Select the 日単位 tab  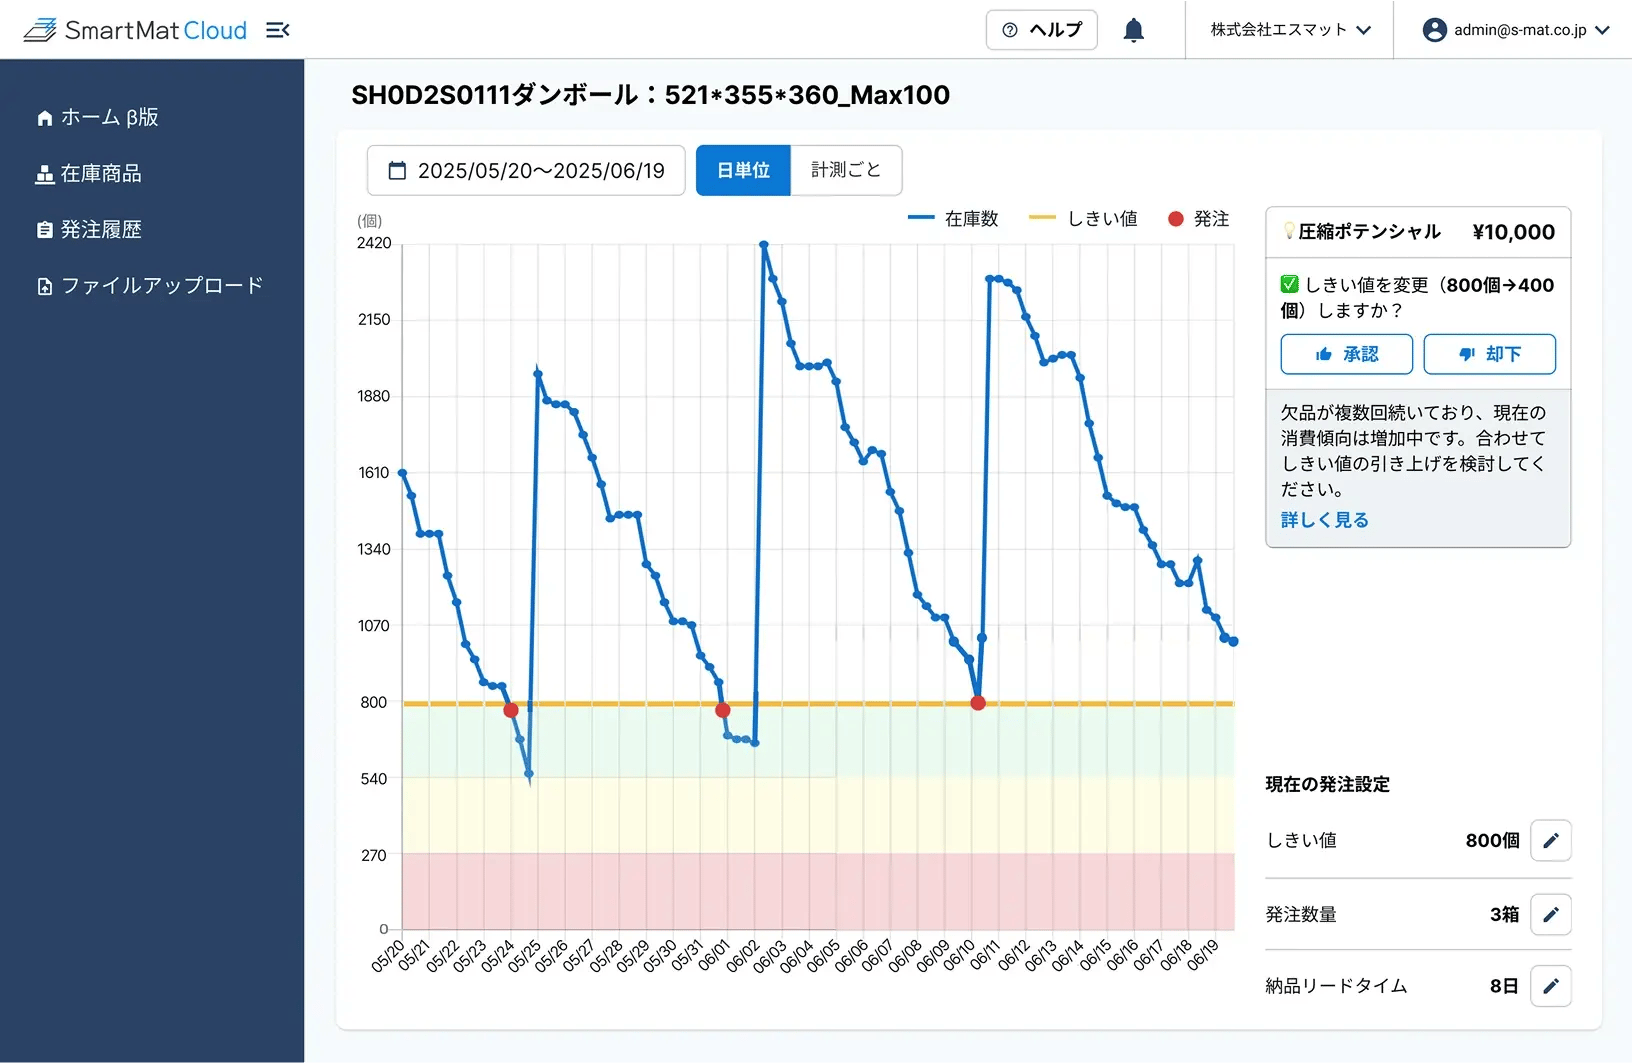click(x=742, y=170)
